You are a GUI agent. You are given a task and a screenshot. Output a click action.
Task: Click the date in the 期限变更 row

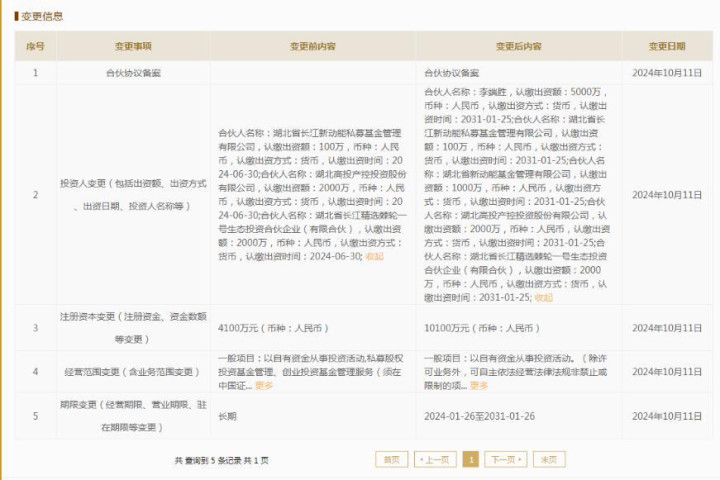[x=667, y=416]
